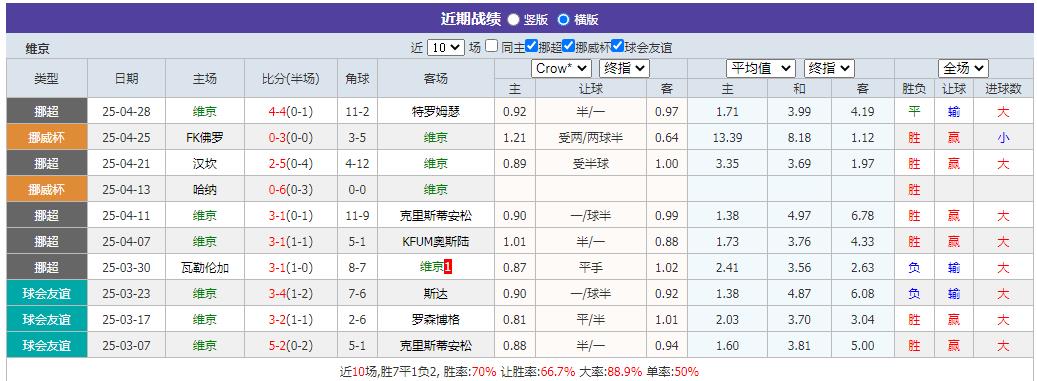Click the 2-5(0-4) score

(291, 164)
